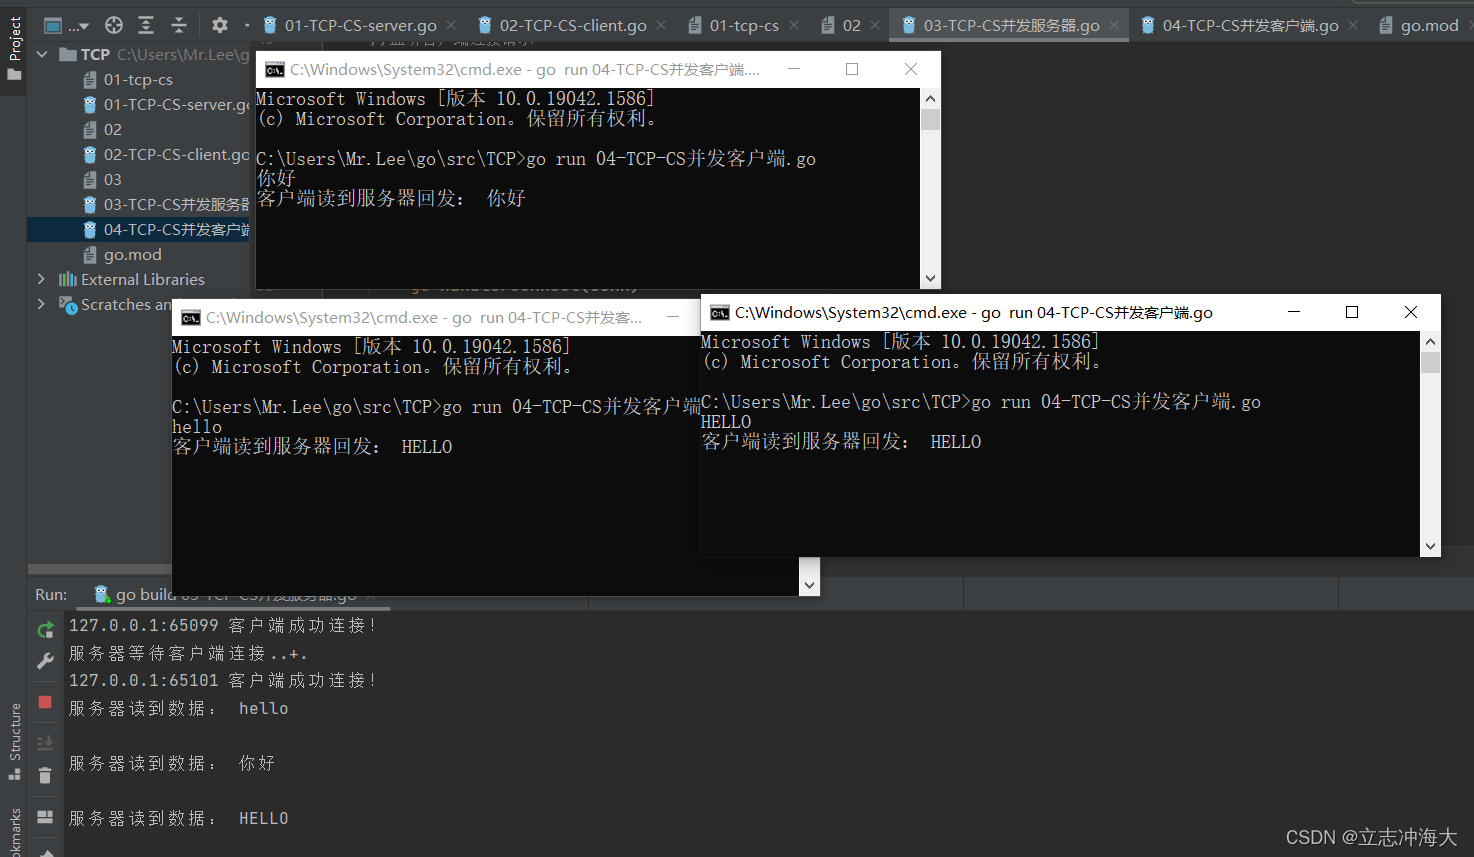Select go.mod in project tree

(x=122, y=254)
